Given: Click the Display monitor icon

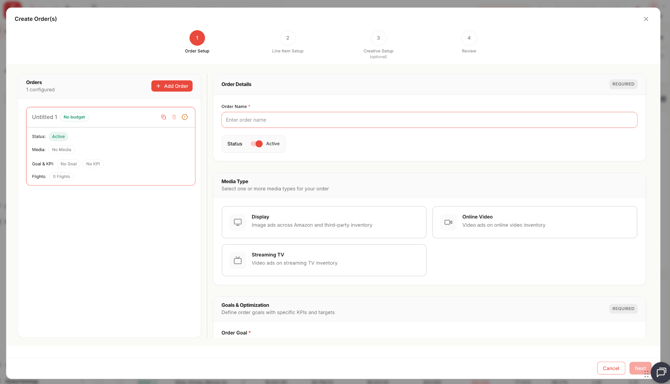Looking at the screenshot, I should coord(238,222).
